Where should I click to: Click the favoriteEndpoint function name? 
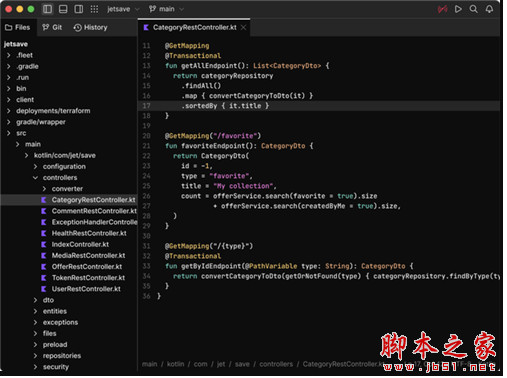213,146
